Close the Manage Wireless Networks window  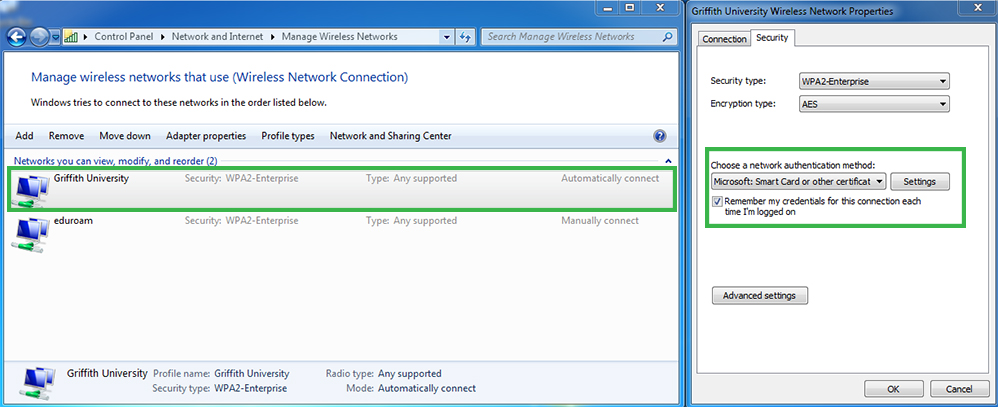tap(659, 7)
